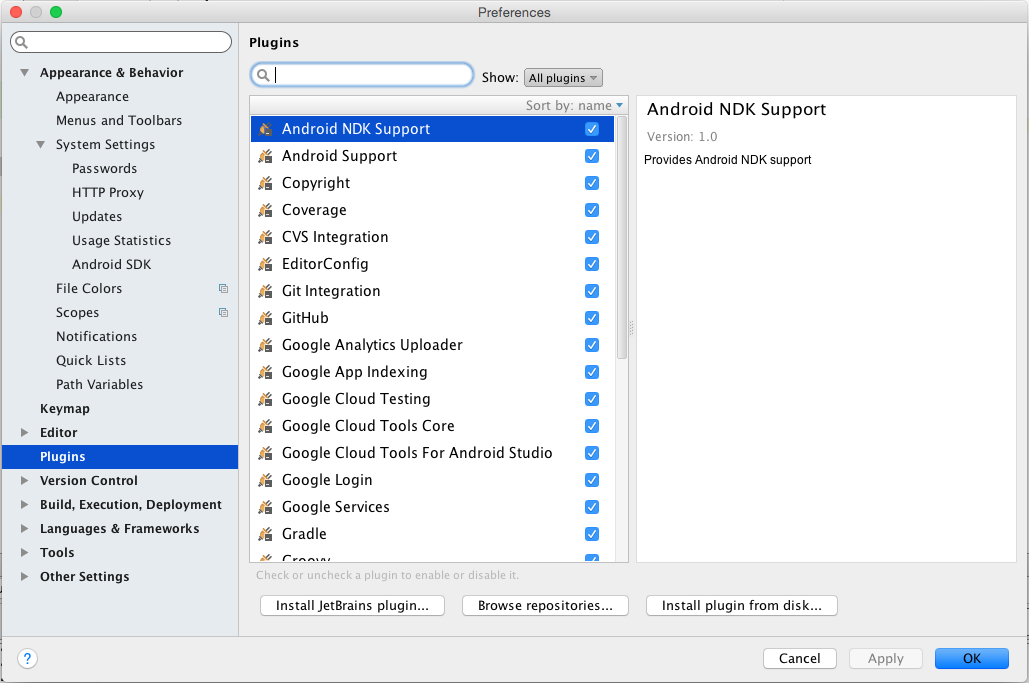Image resolution: width=1029 pixels, height=683 pixels.
Task: Click the Google App Indexing plugin icon
Action: (265, 372)
